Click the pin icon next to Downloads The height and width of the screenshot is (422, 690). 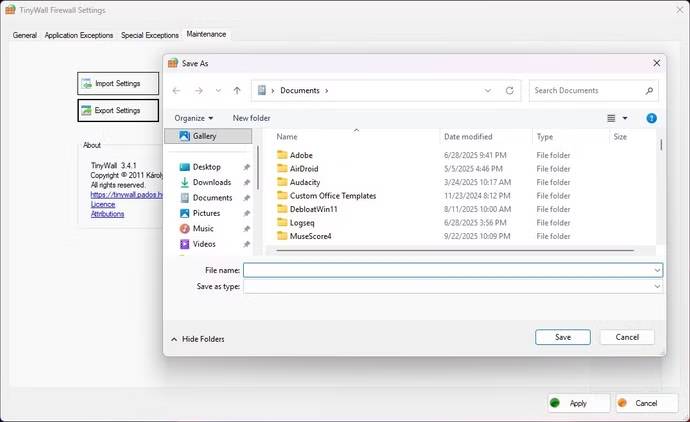click(x=246, y=183)
